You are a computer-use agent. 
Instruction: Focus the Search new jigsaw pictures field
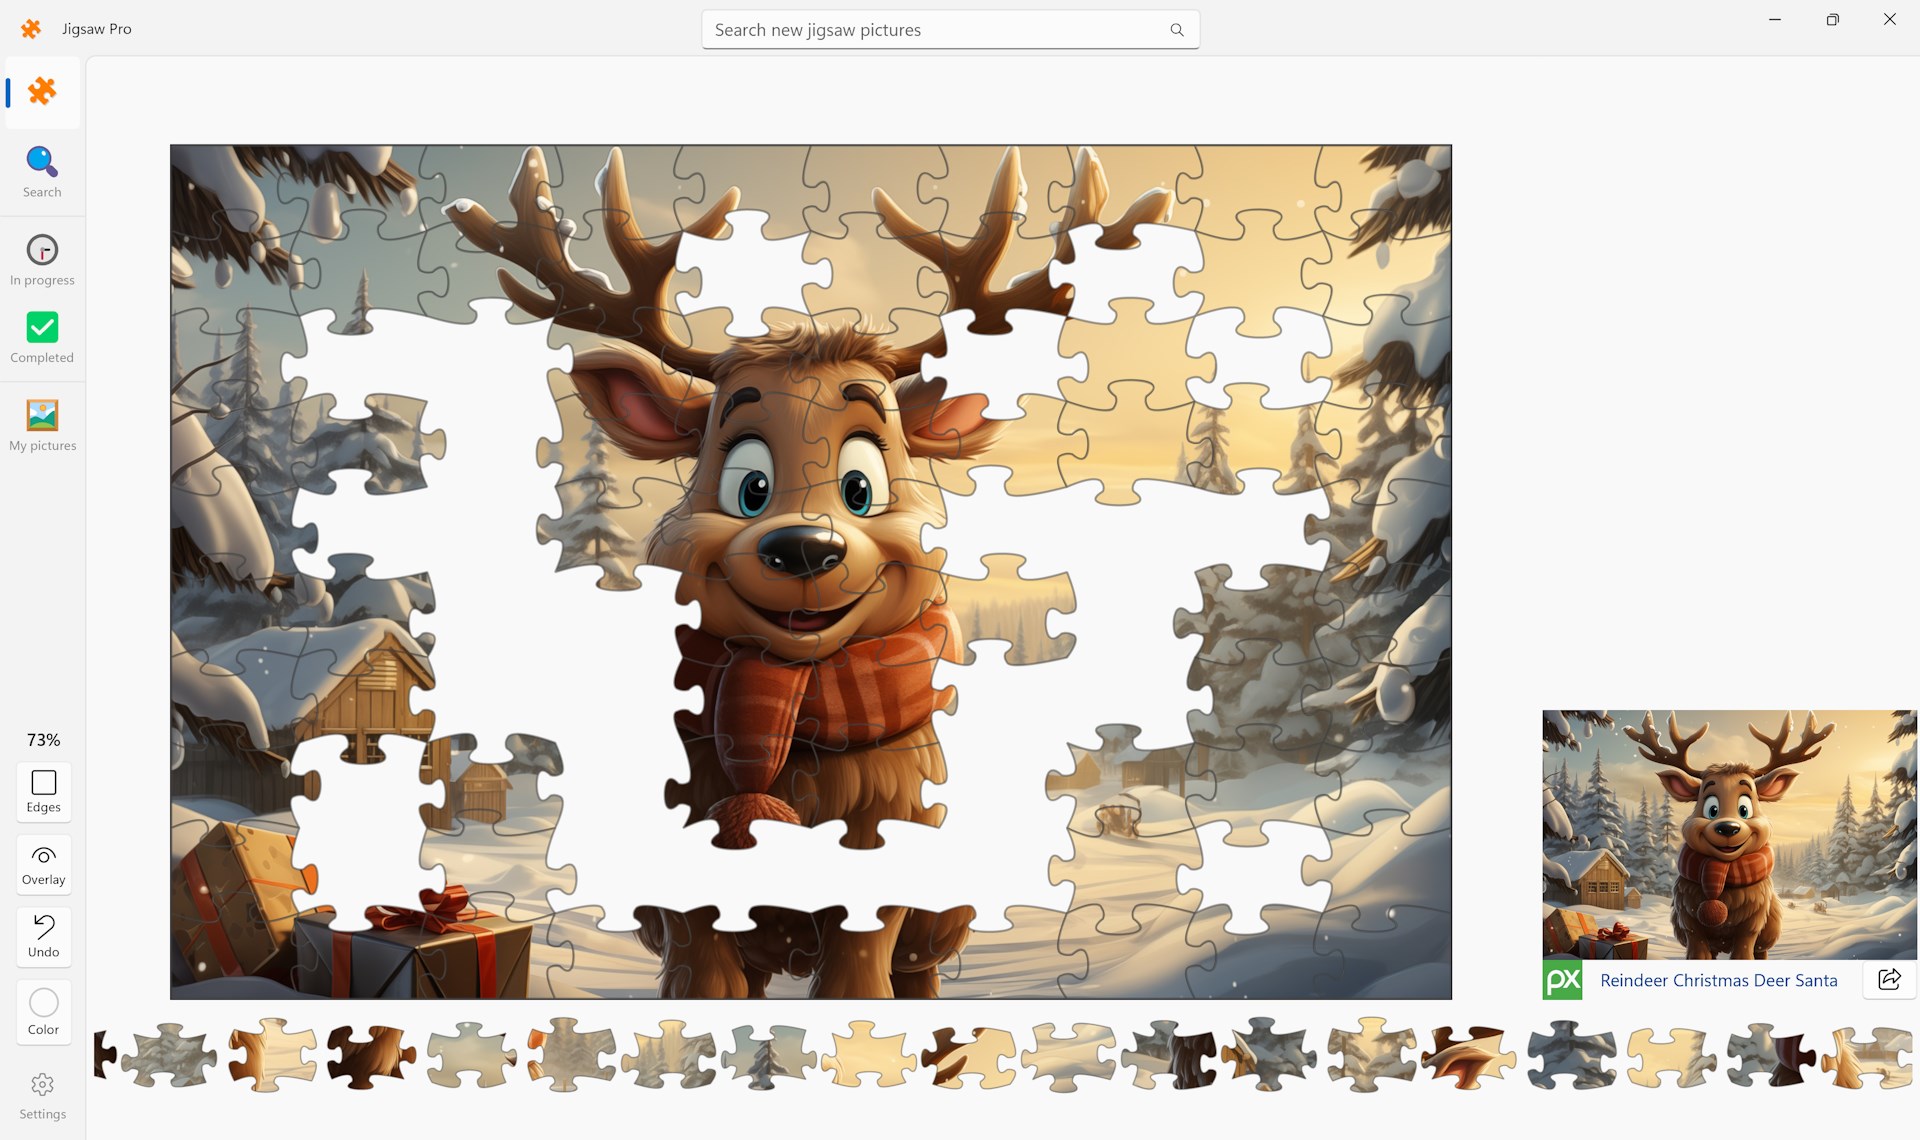pyautogui.click(x=930, y=30)
